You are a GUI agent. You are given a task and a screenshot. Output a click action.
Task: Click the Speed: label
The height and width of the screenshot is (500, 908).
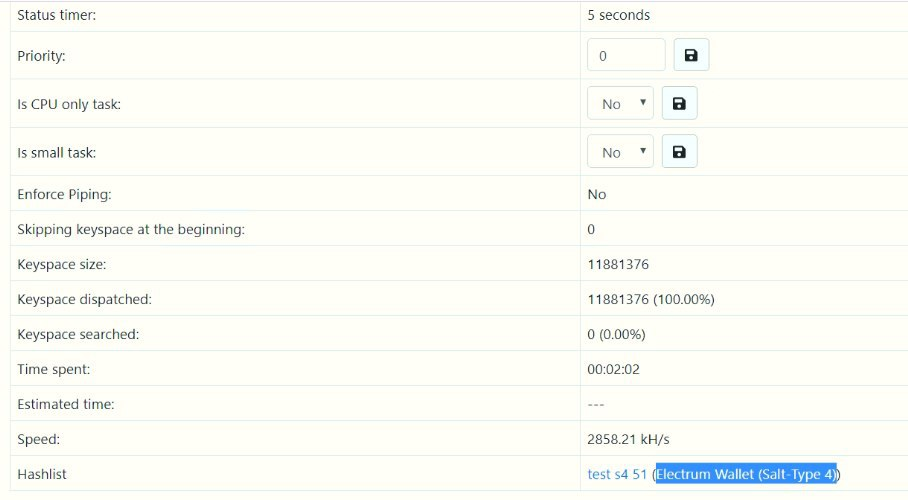pyautogui.click(x=38, y=439)
